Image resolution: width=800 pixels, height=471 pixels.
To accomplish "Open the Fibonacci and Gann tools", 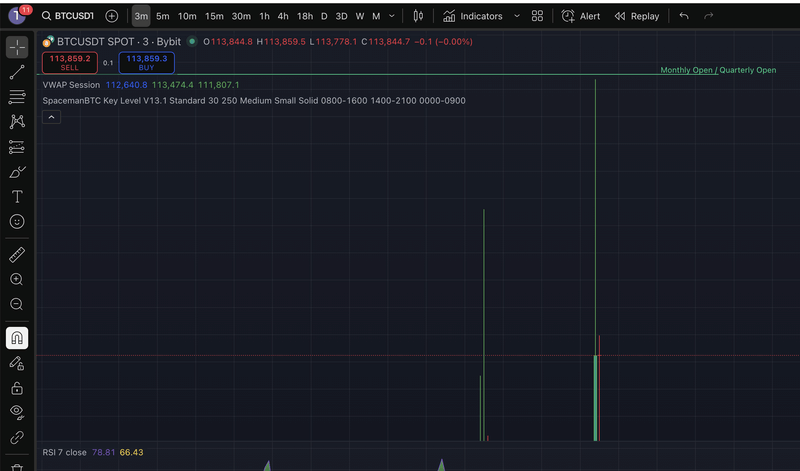I will point(17,96).
